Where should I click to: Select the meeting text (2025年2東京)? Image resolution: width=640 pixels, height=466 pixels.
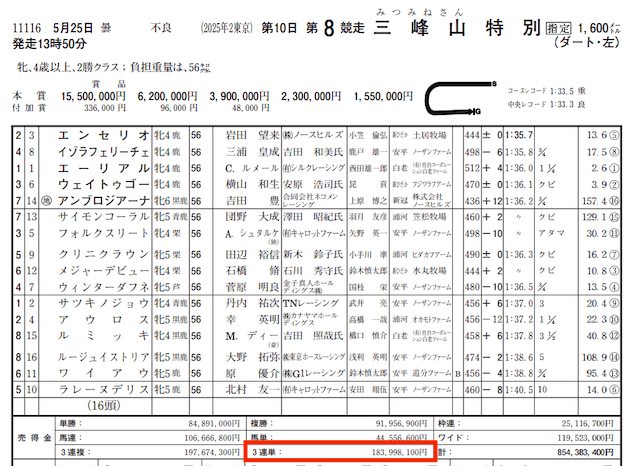point(227,28)
